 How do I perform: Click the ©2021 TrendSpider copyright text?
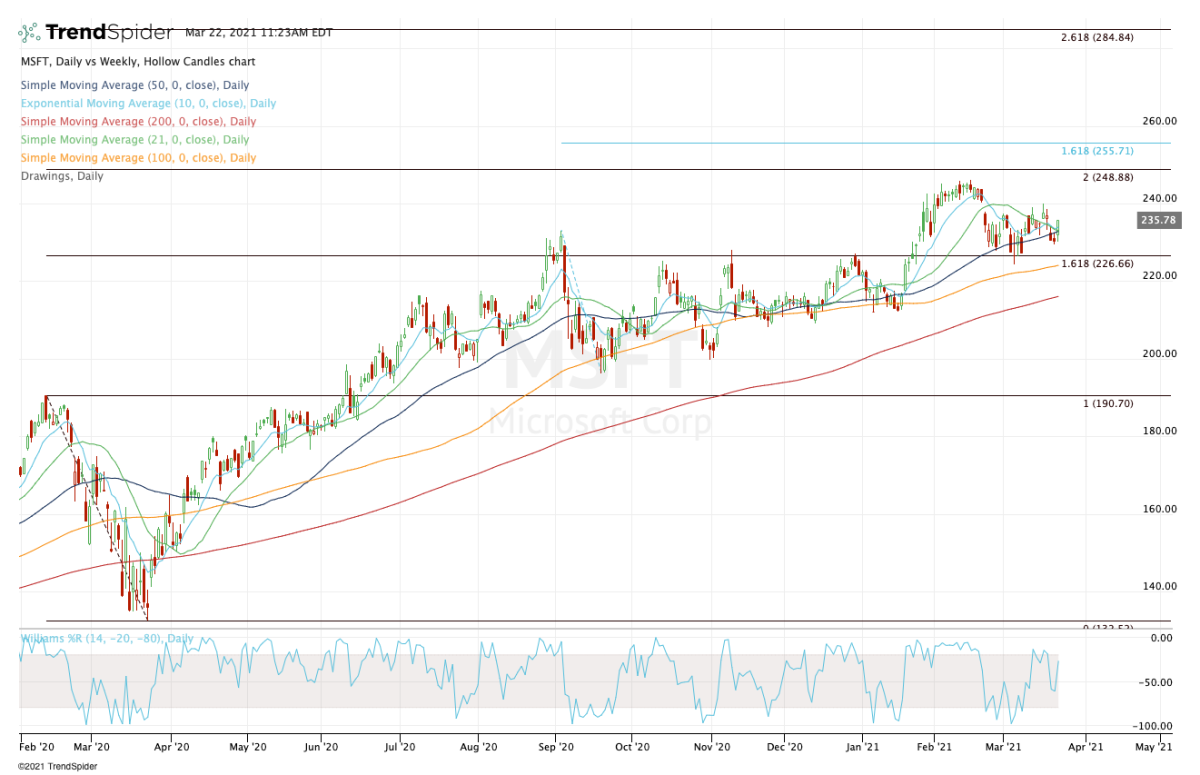click(x=50, y=766)
